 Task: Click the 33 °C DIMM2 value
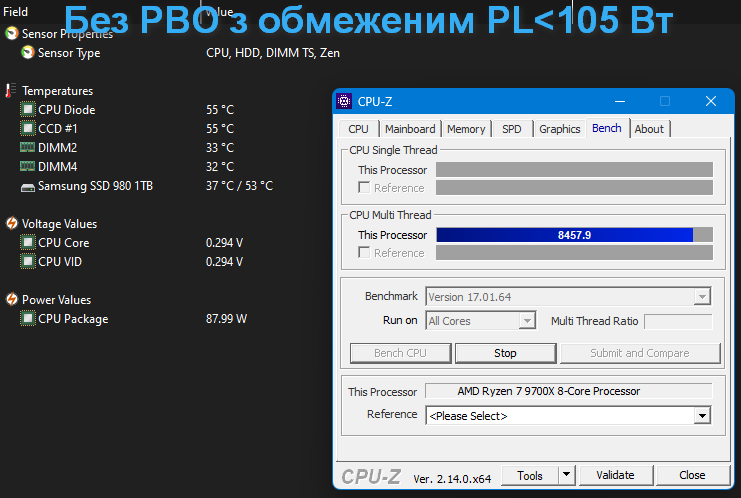pos(220,147)
